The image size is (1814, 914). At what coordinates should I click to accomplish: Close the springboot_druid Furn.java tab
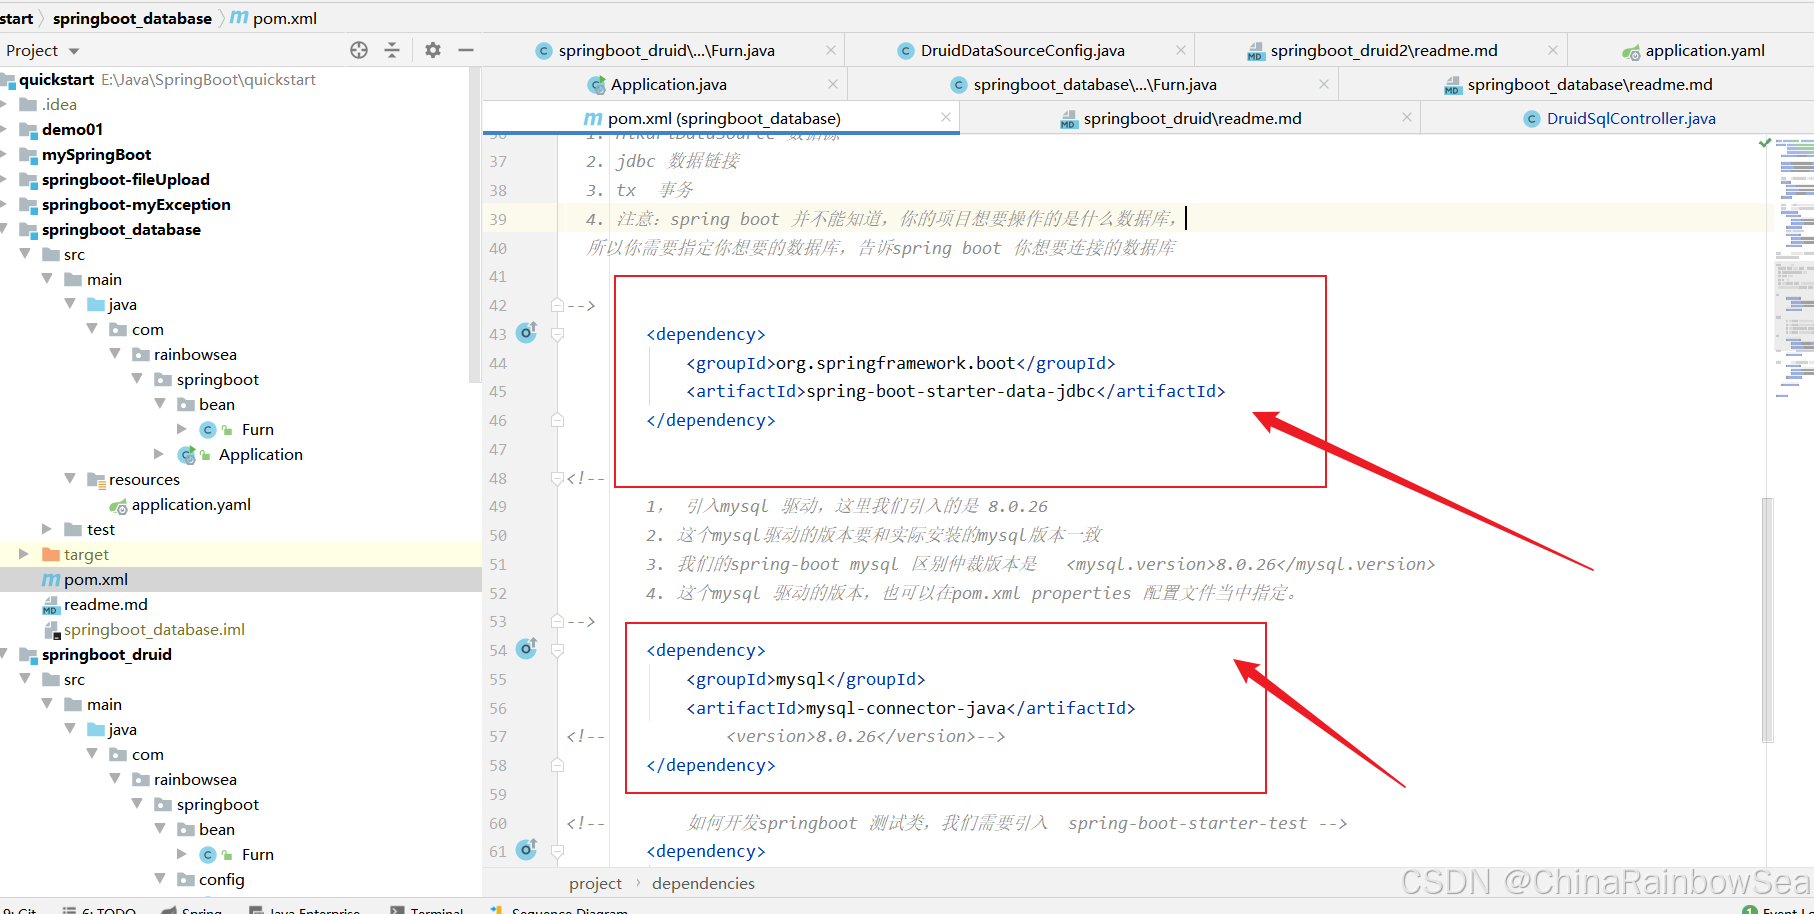pyautogui.click(x=831, y=50)
